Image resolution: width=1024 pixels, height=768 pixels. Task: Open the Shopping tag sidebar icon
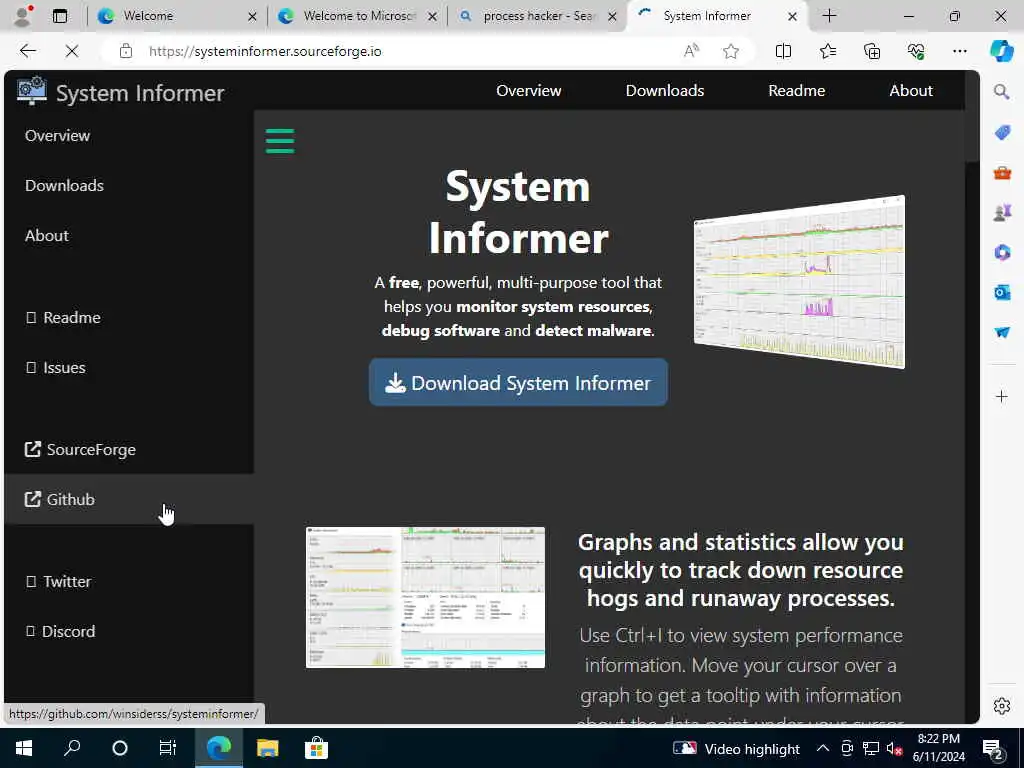[1002, 133]
